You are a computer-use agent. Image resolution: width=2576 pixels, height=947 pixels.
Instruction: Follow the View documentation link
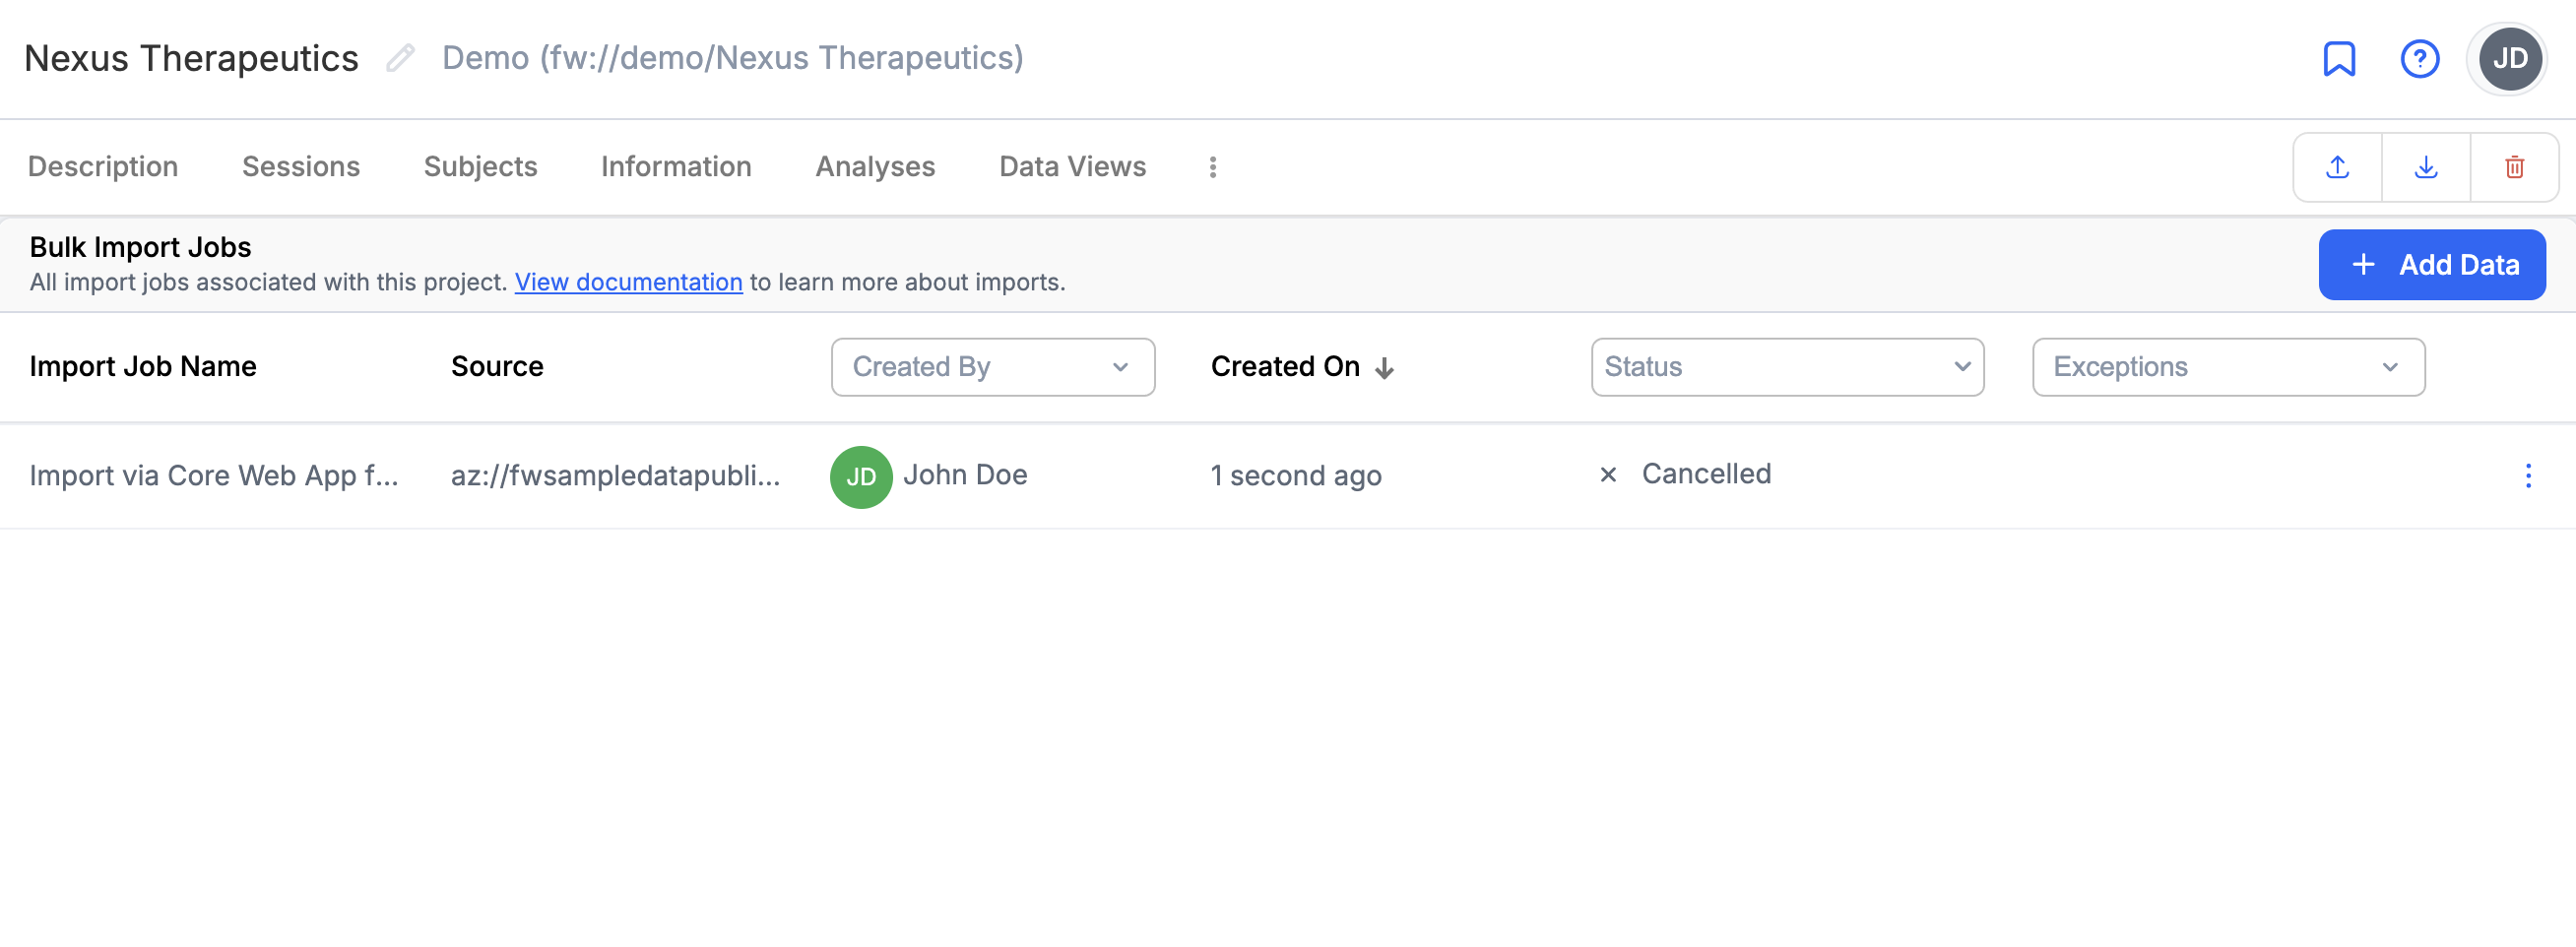tap(628, 283)
